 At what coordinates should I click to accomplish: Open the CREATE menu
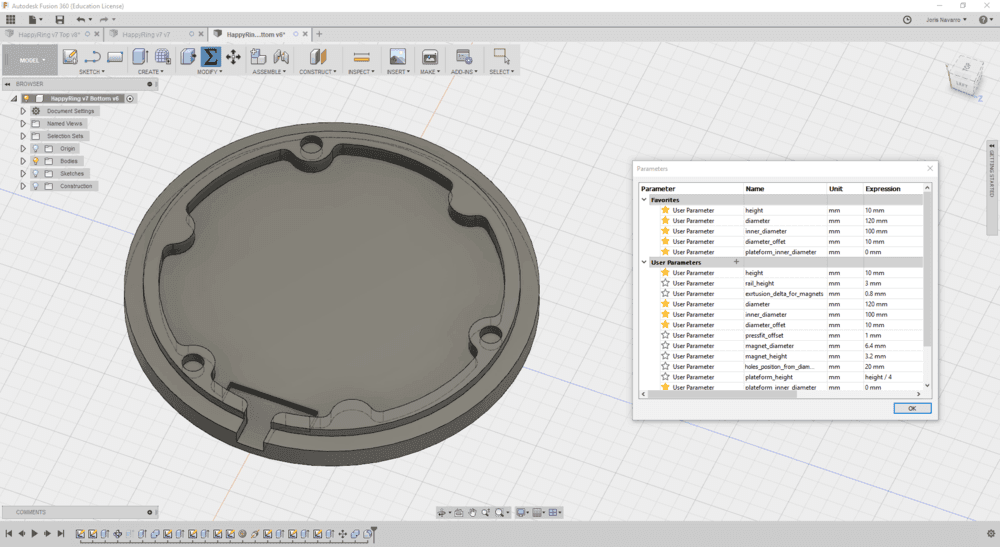click(x=151, y=72)
